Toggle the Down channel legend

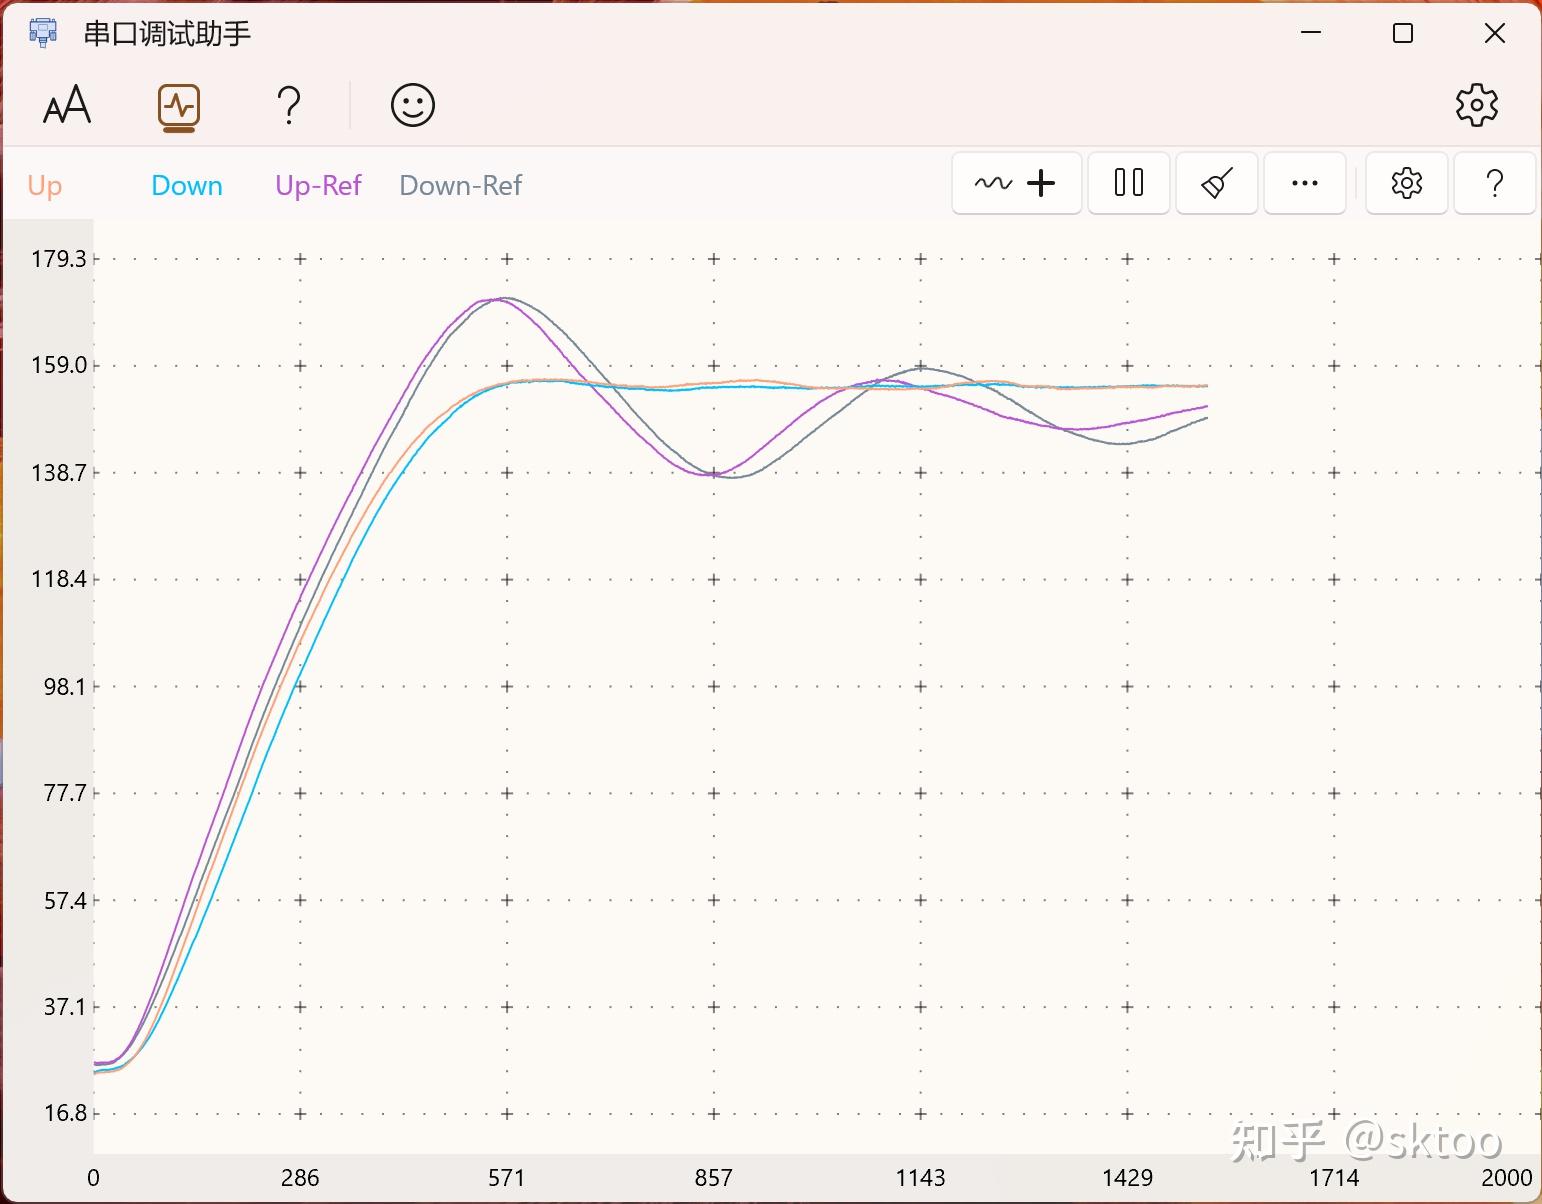tap(187, 186)
